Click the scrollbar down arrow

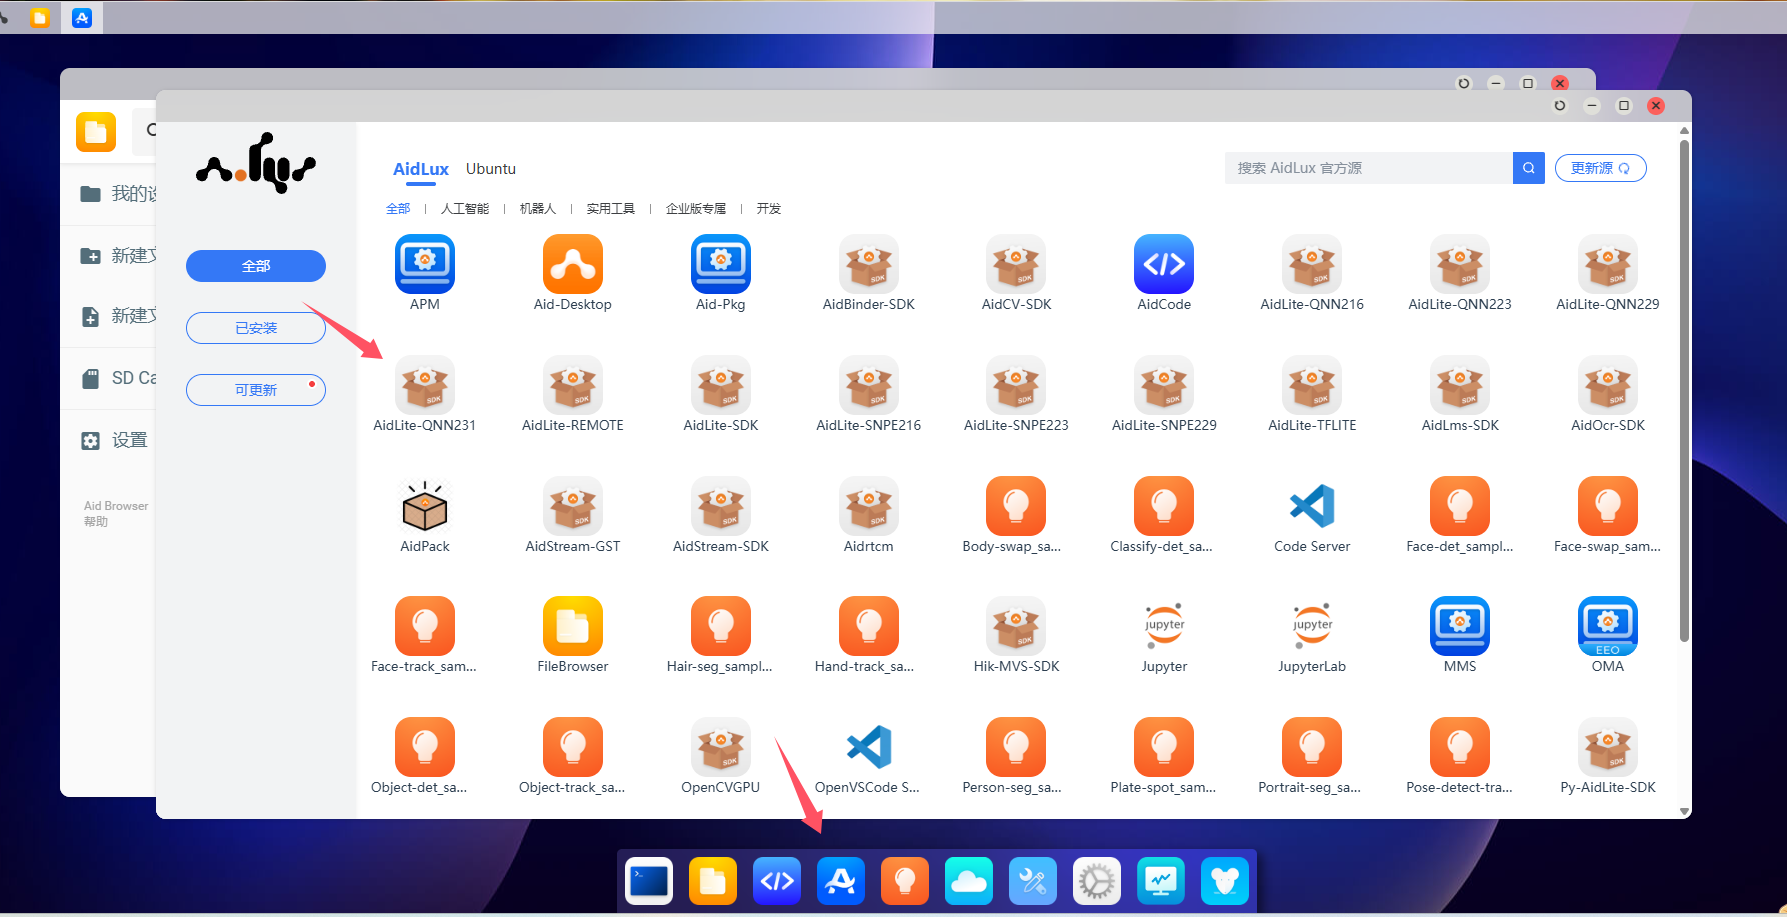[1684, 811]
